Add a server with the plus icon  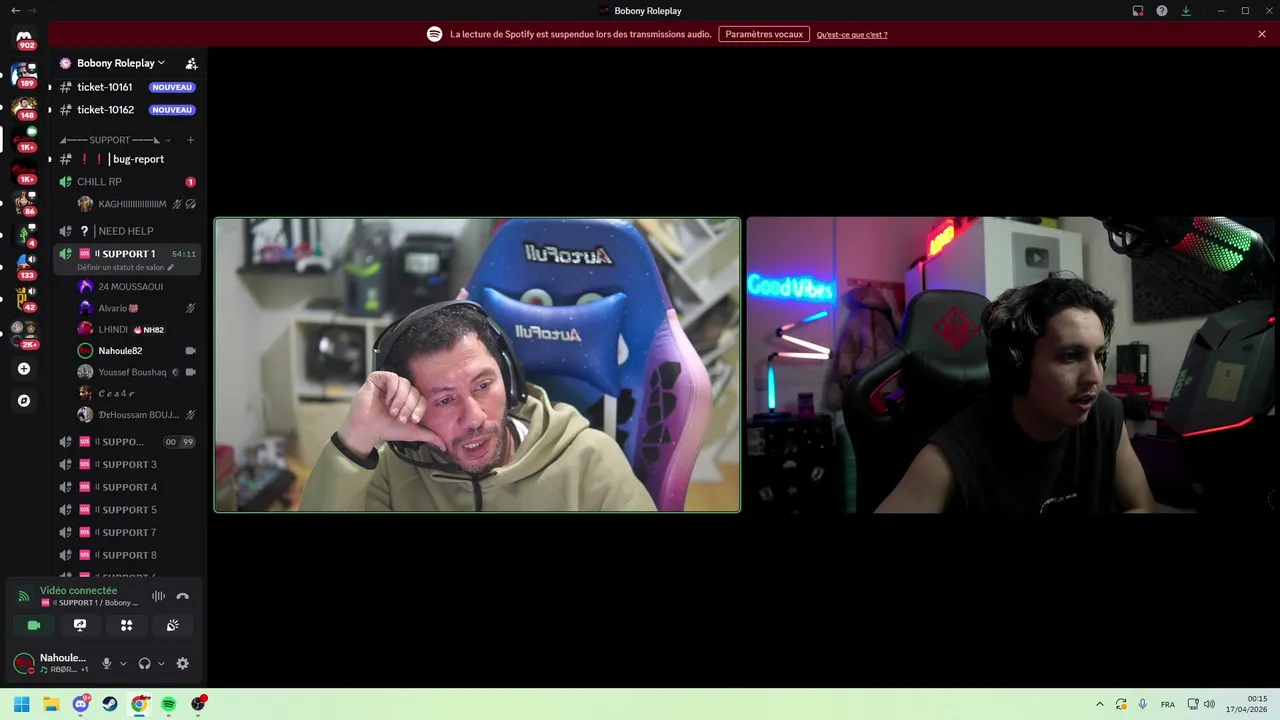click(x=24, y=369)
